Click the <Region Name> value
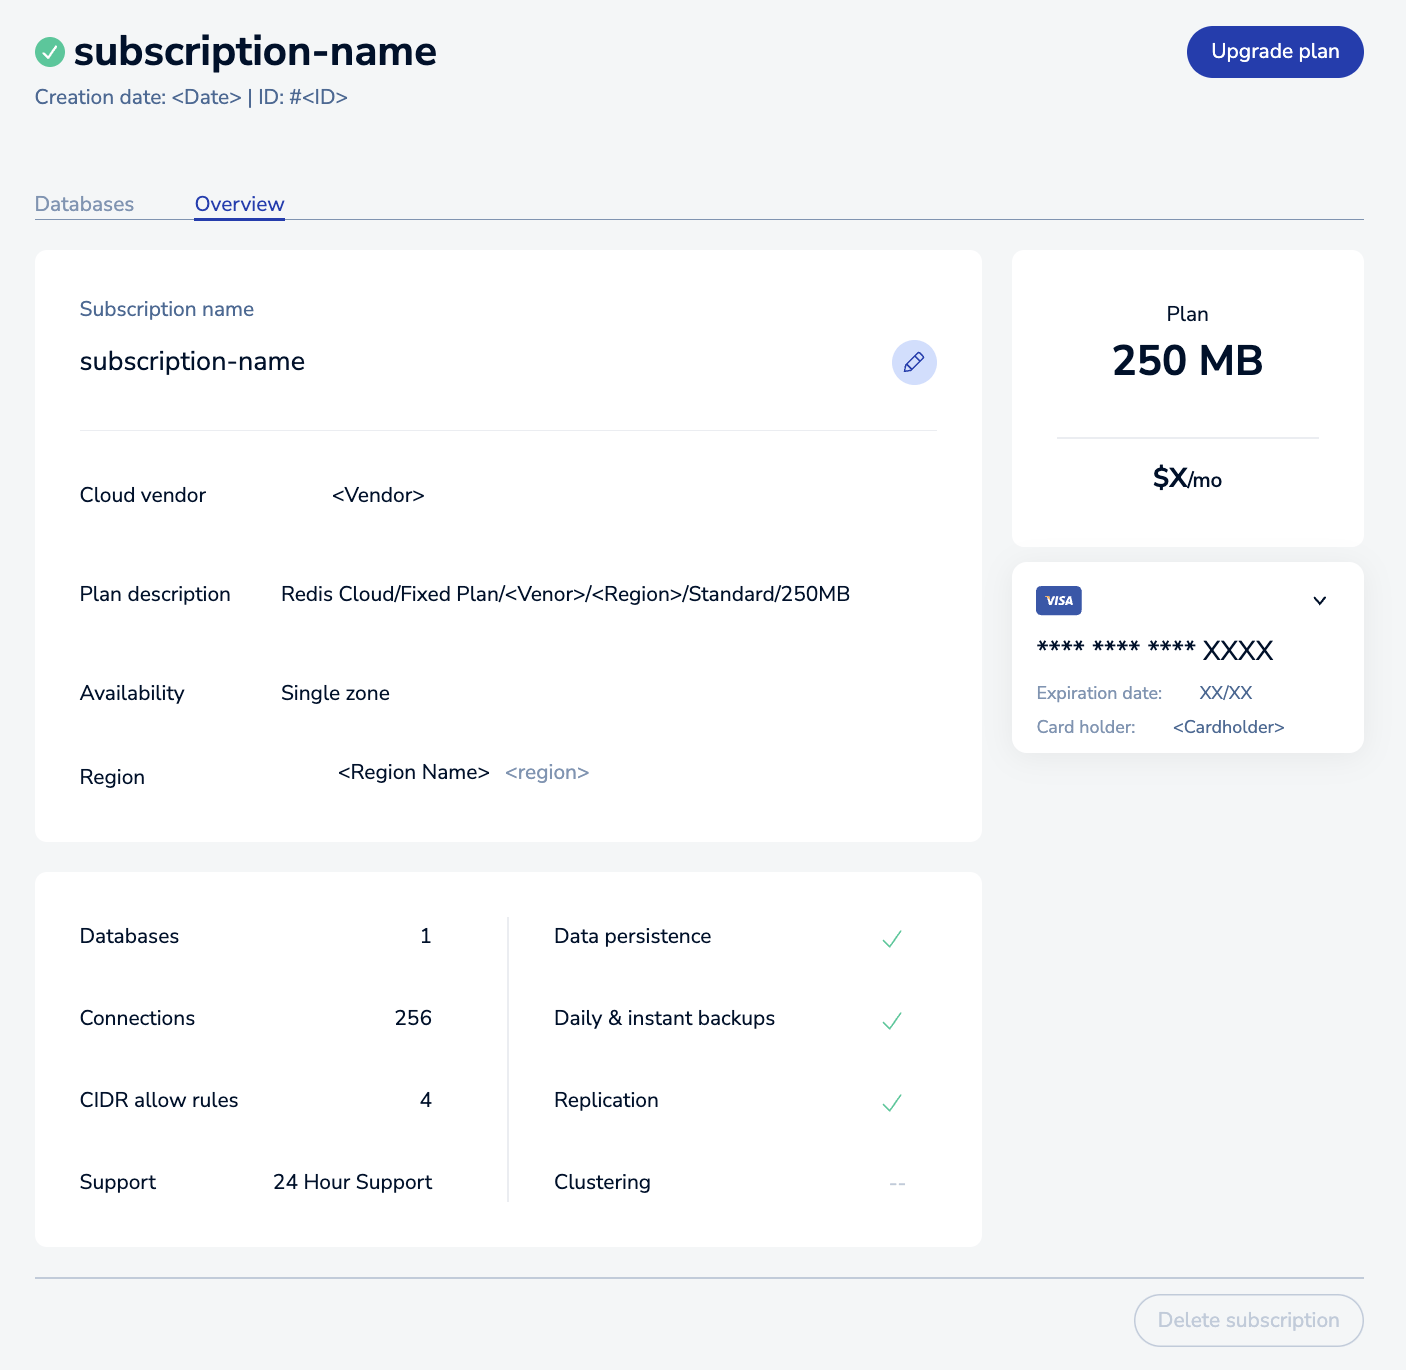The height and width of the screenshot is (1370, 1406). (413, 772)
